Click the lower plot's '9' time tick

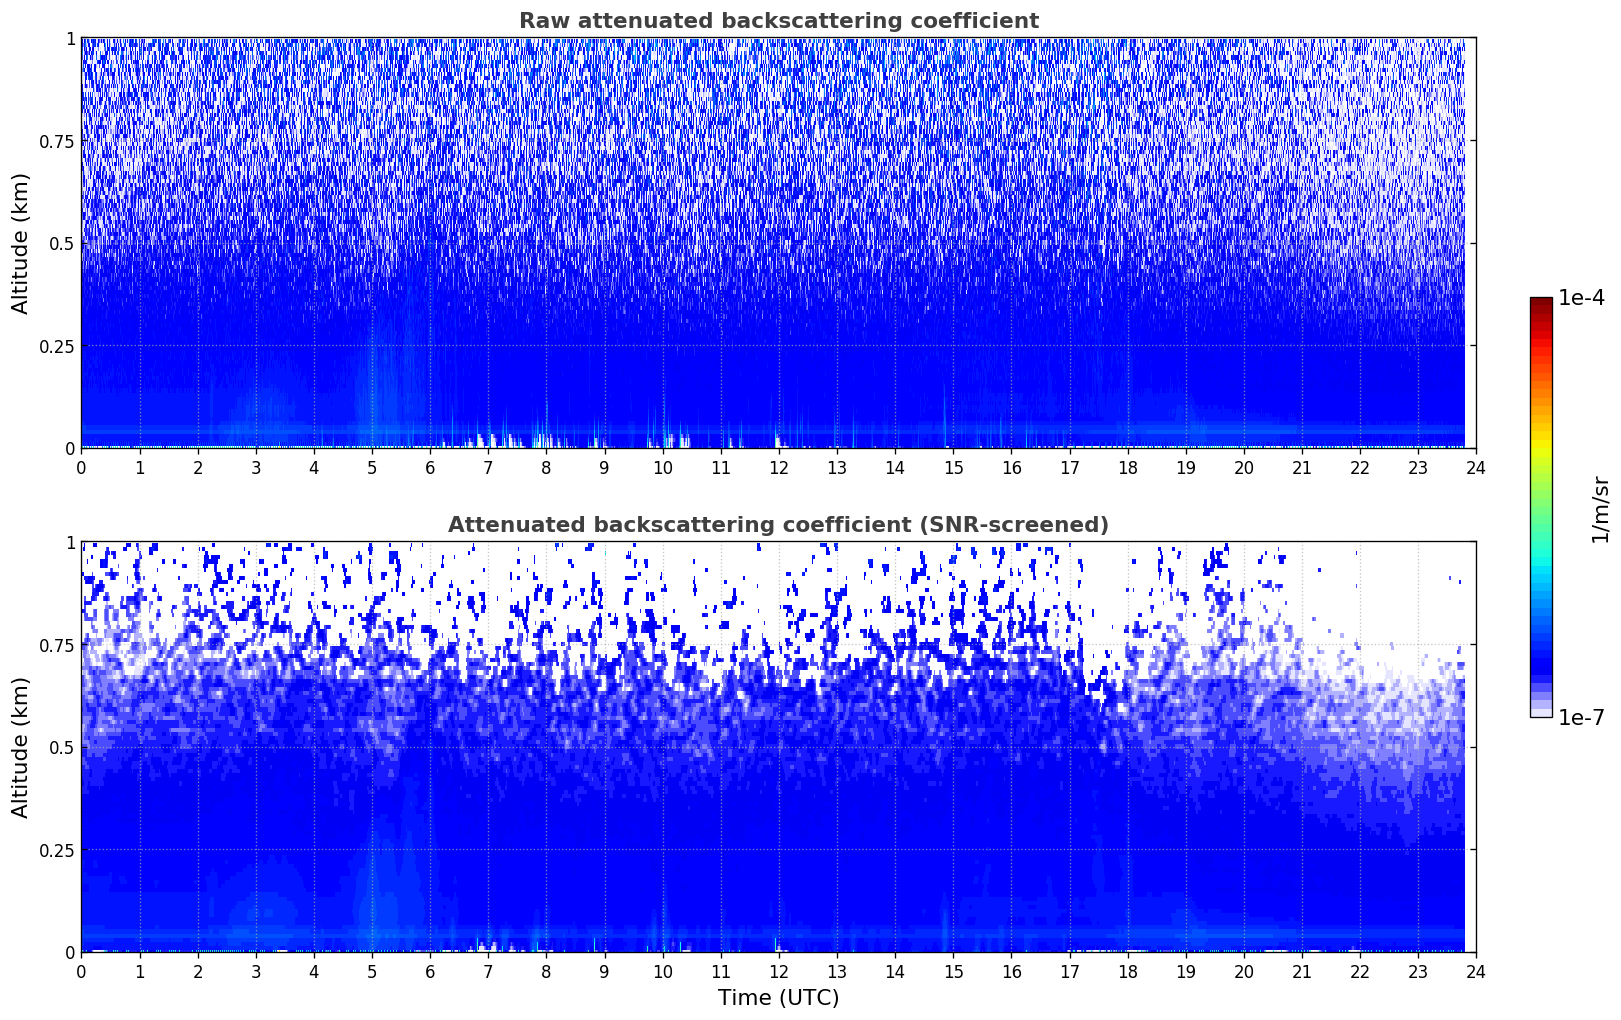tap(604, 971)
